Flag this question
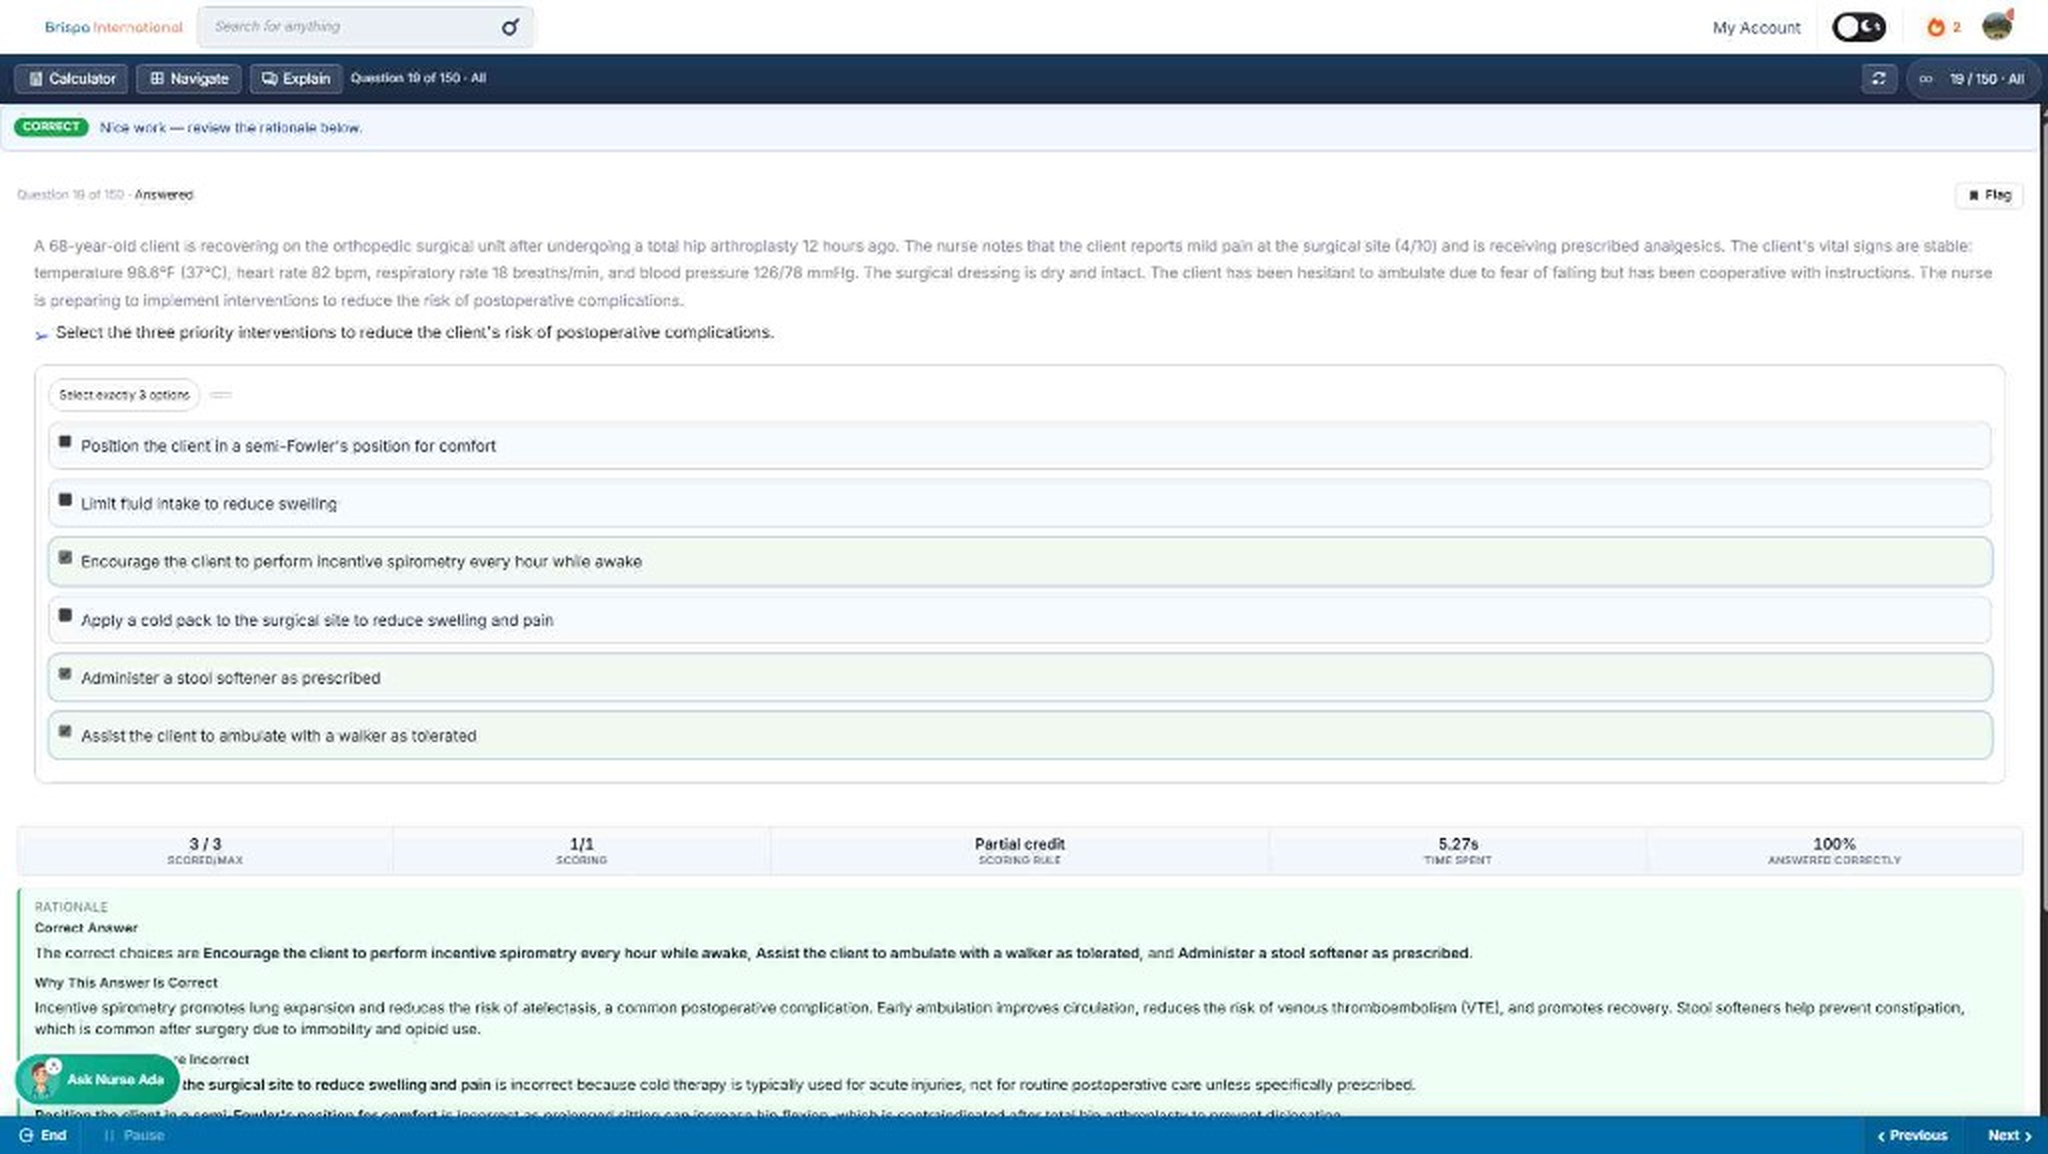 1989,195
